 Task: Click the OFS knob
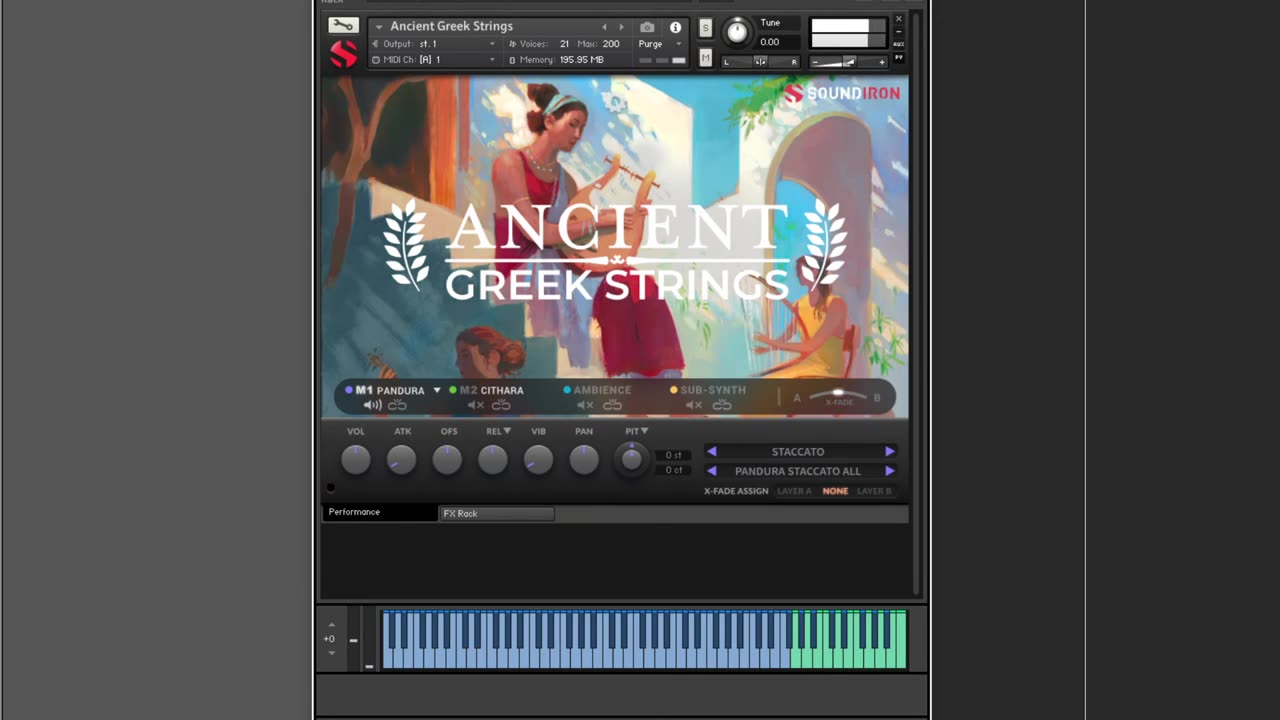pyautogui.click(x=447, y=459)
